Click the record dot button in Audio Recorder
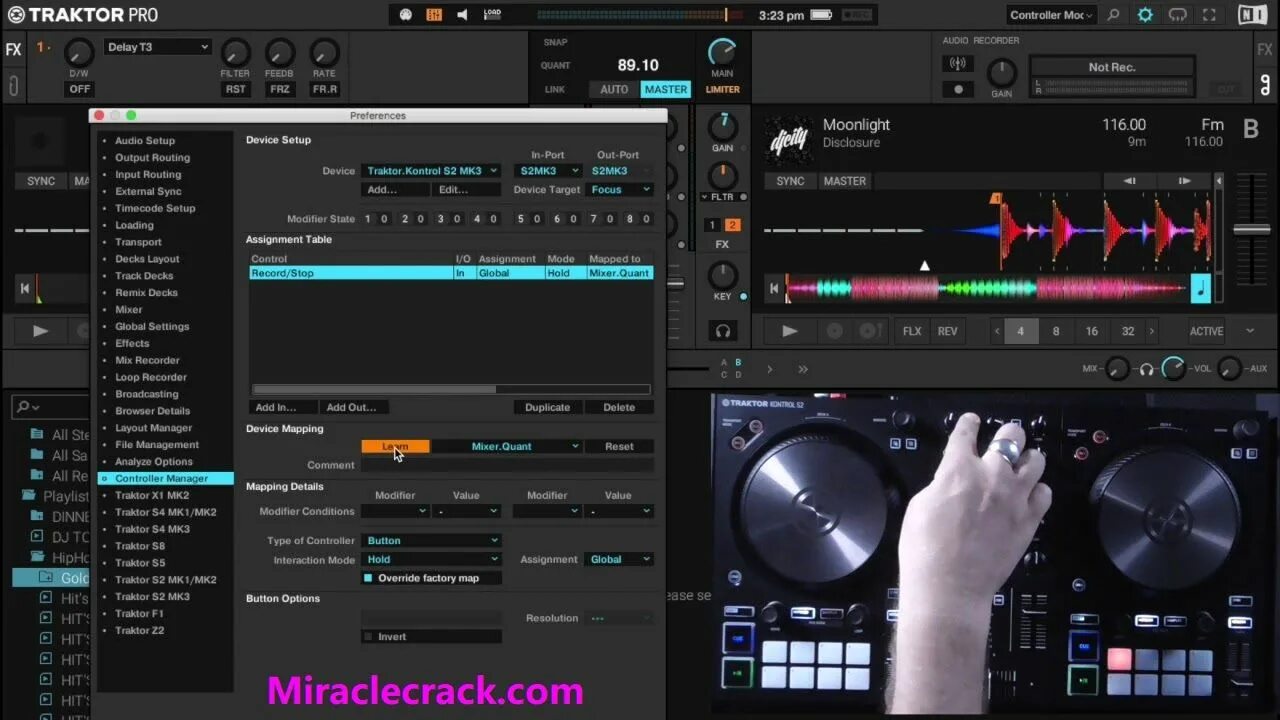This screenshot has height=720, width=1280. [x=958, y=89]
